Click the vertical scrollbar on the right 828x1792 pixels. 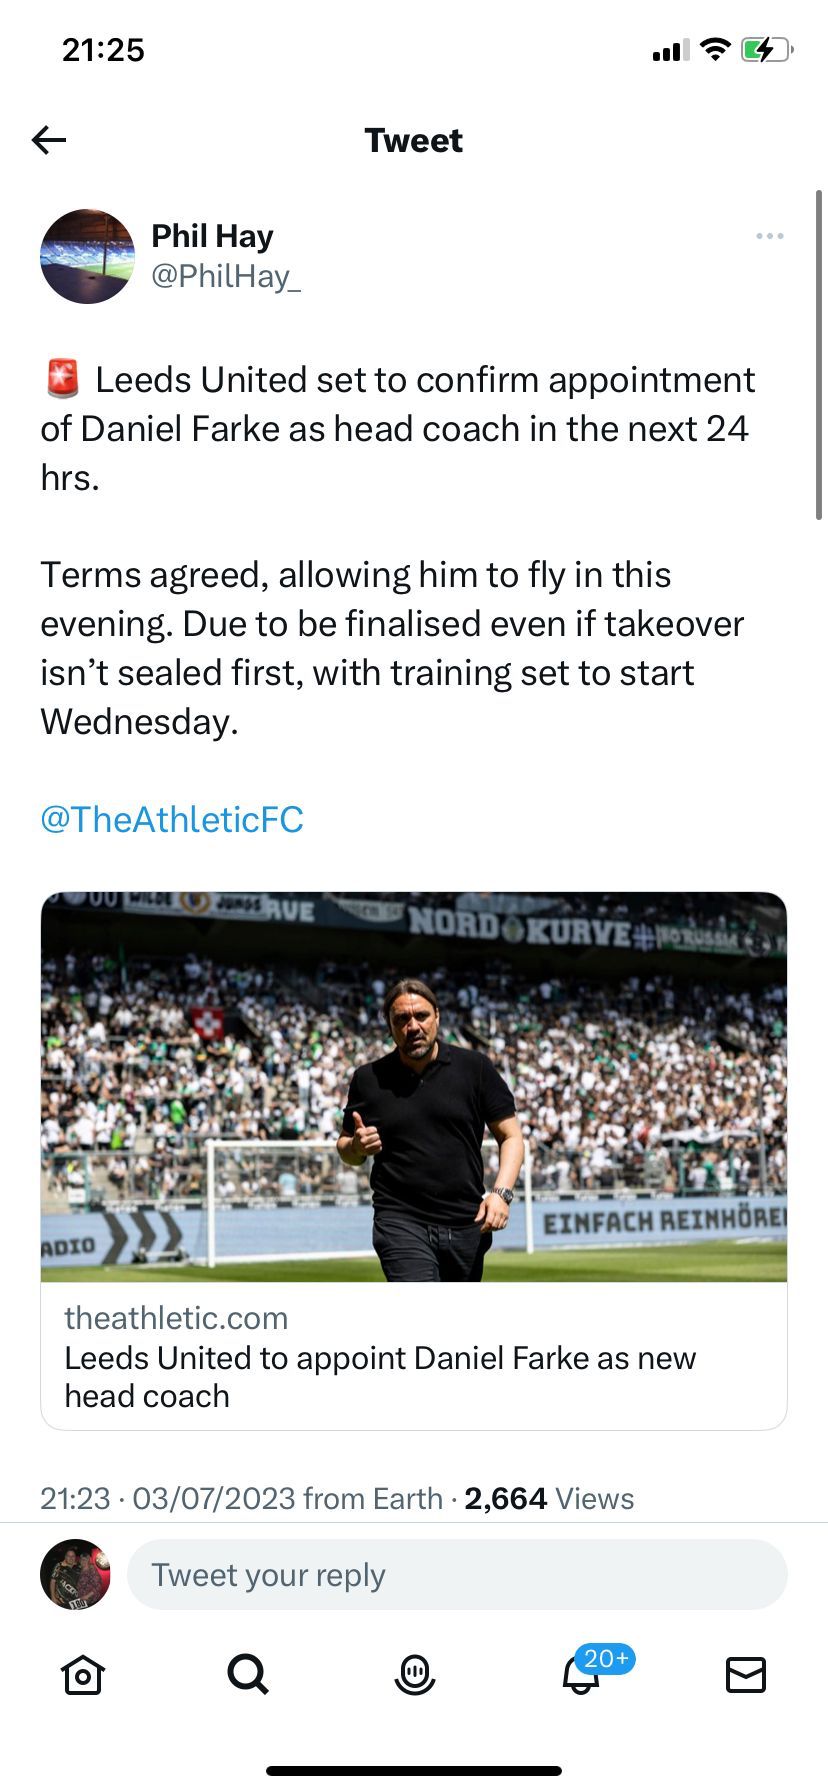point(819,355)
